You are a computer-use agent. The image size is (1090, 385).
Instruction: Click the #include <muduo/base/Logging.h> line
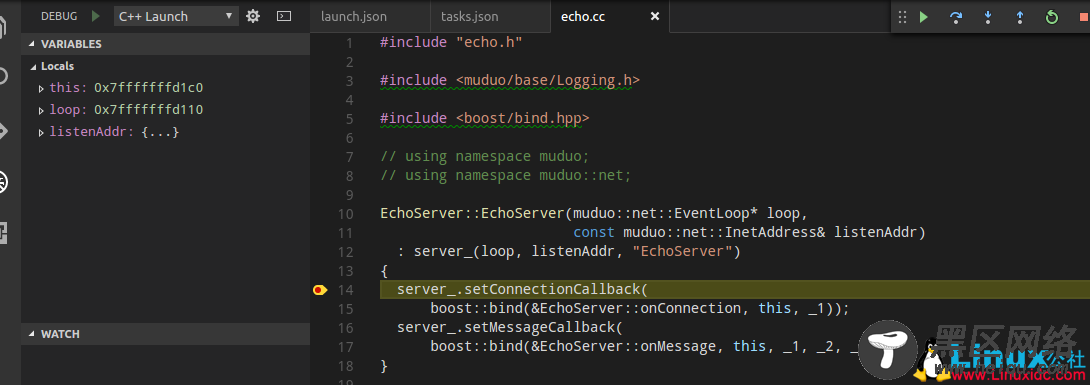click(510, 81)
